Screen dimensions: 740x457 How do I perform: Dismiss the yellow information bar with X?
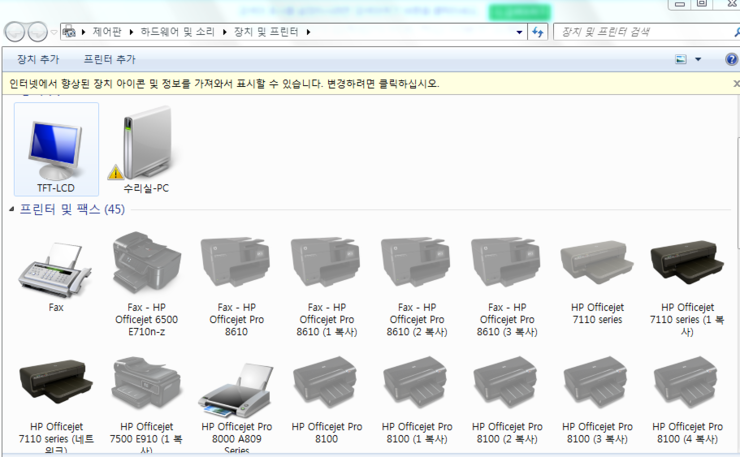click(735, 84)
